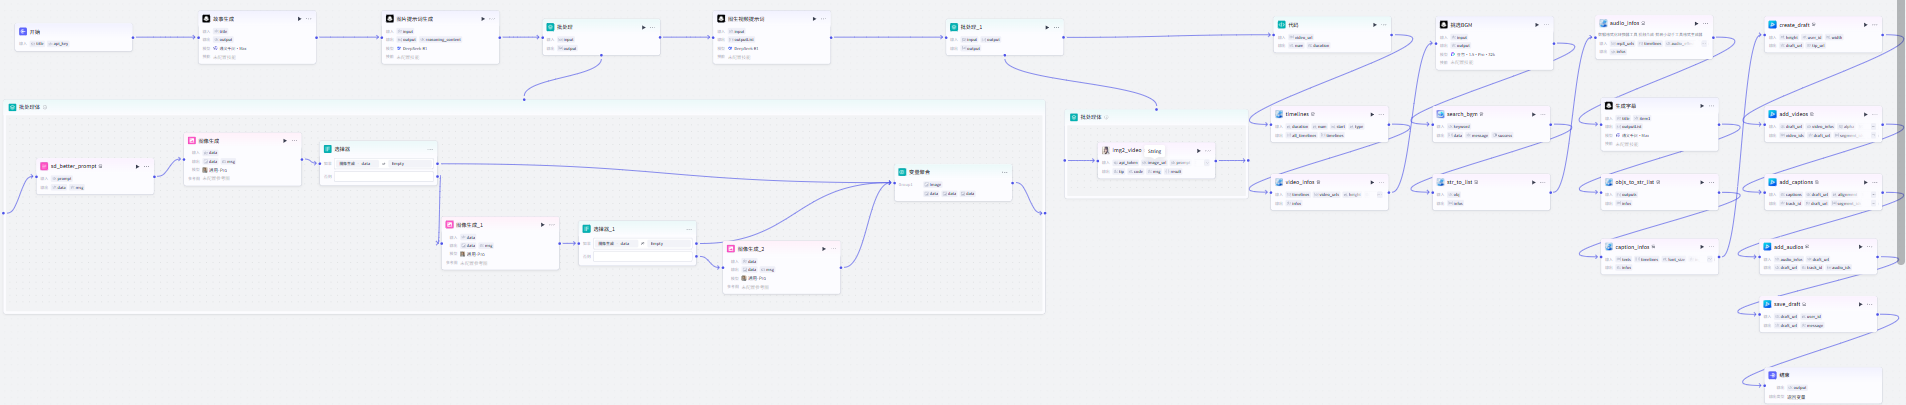
Task: Click the BGM LLM node icon
Action: 1444,25
